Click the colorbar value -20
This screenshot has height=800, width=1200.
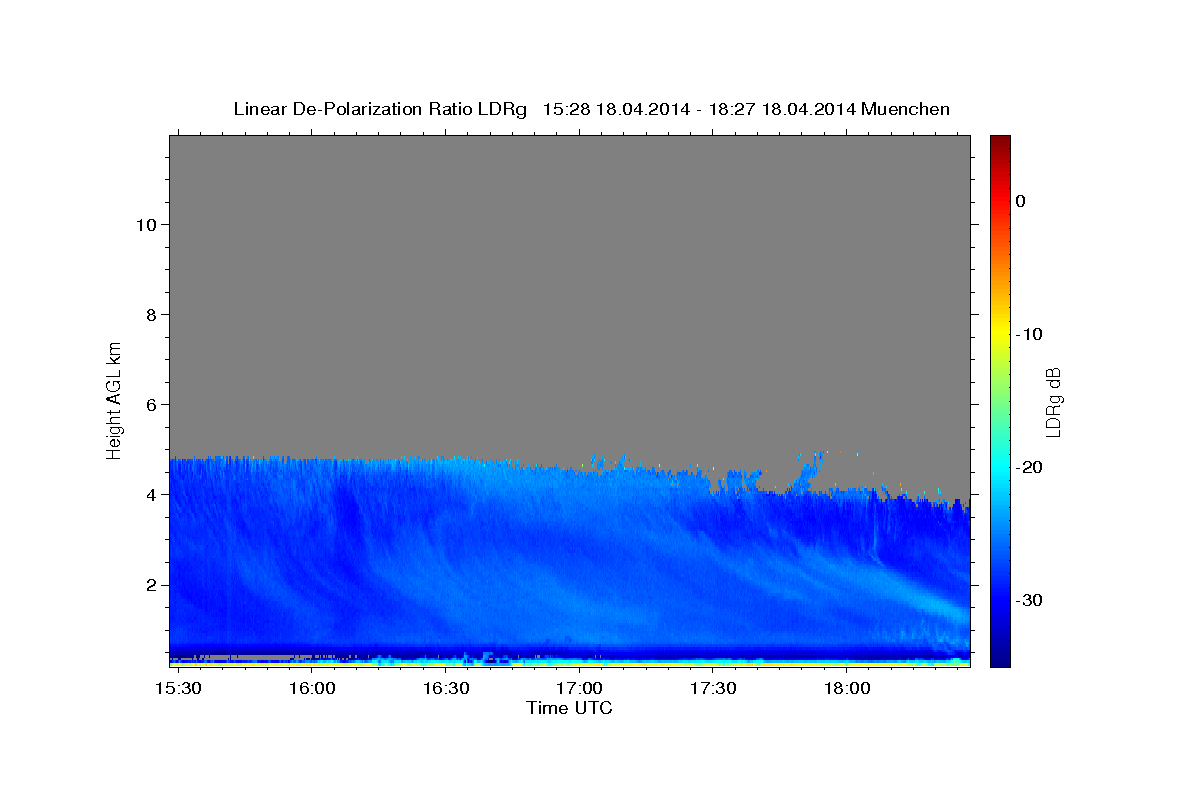tap(1029, 467)
